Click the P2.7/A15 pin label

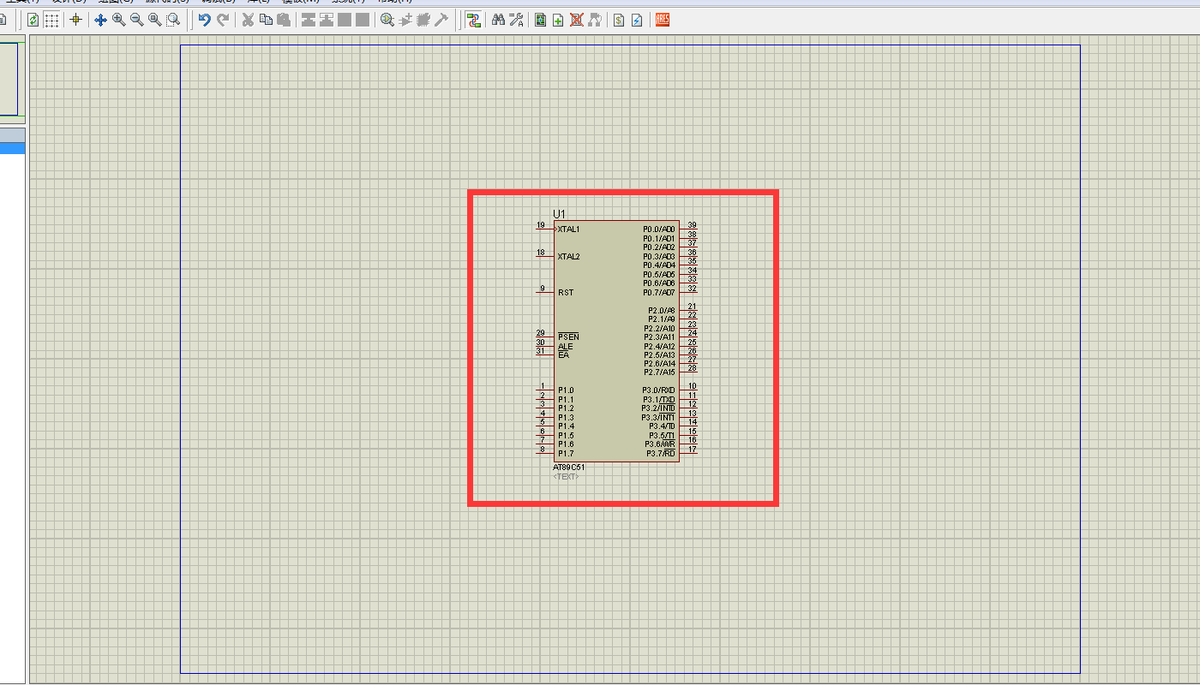point(661,373)
